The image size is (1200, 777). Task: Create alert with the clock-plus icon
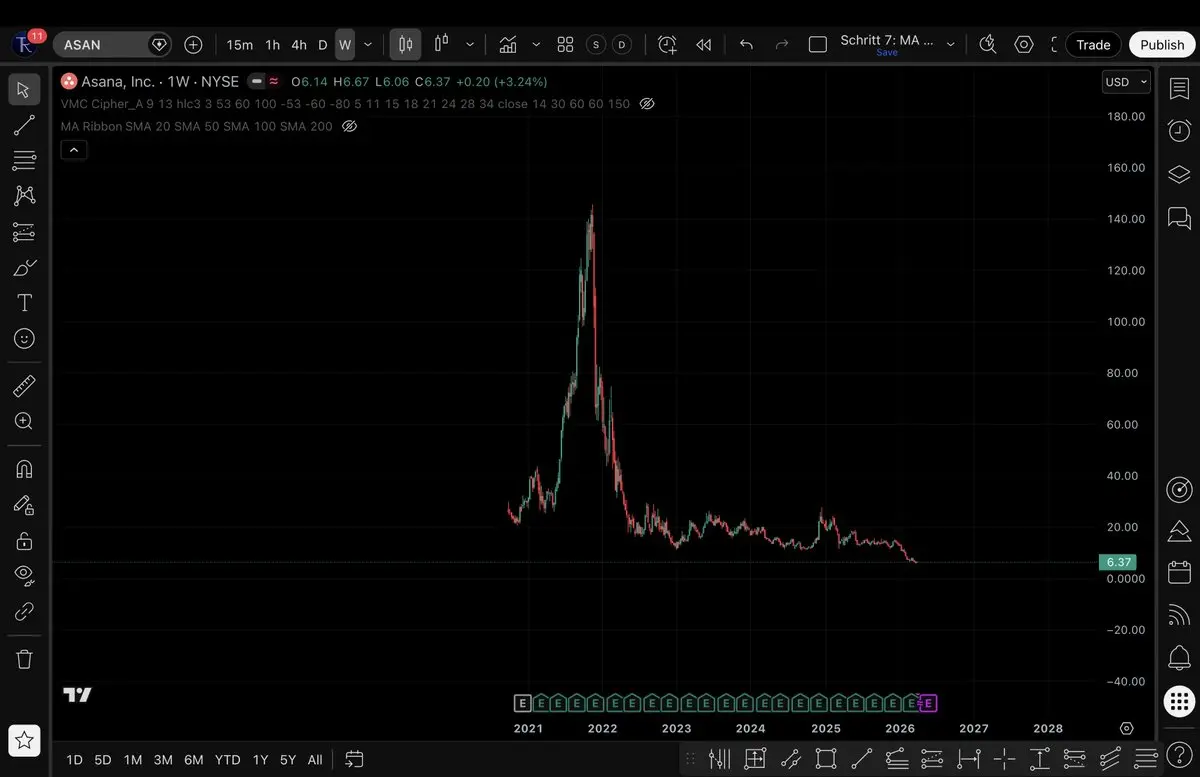pos(667,45)
